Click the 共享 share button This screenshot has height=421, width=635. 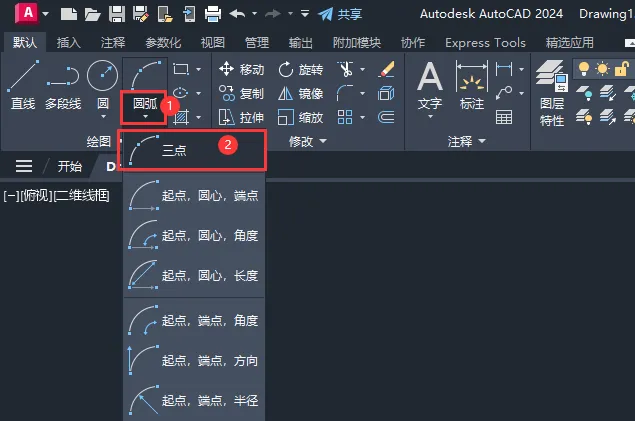click(x=339, y=15)
